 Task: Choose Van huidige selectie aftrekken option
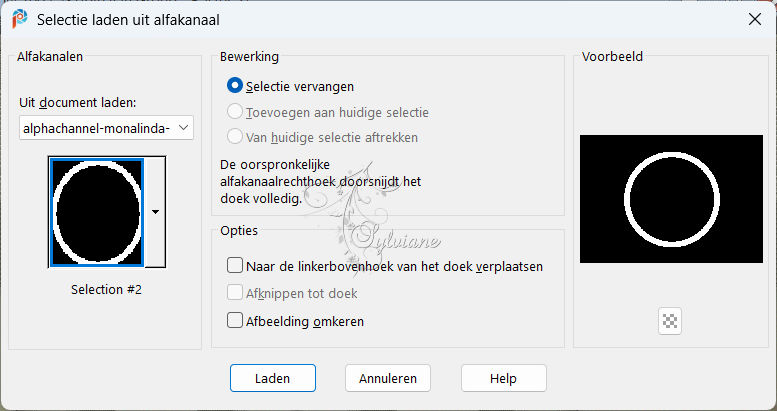[x=234, y=136]
